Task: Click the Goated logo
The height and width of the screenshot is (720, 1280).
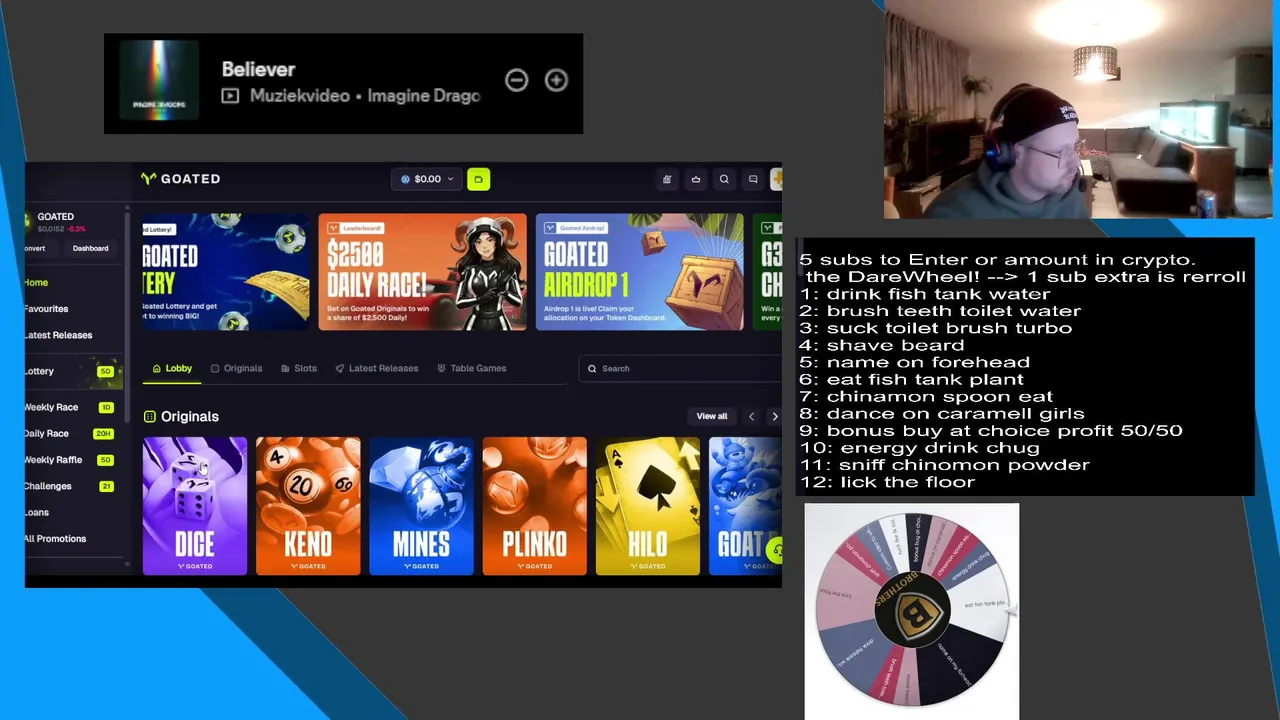Action: [181, 179]
